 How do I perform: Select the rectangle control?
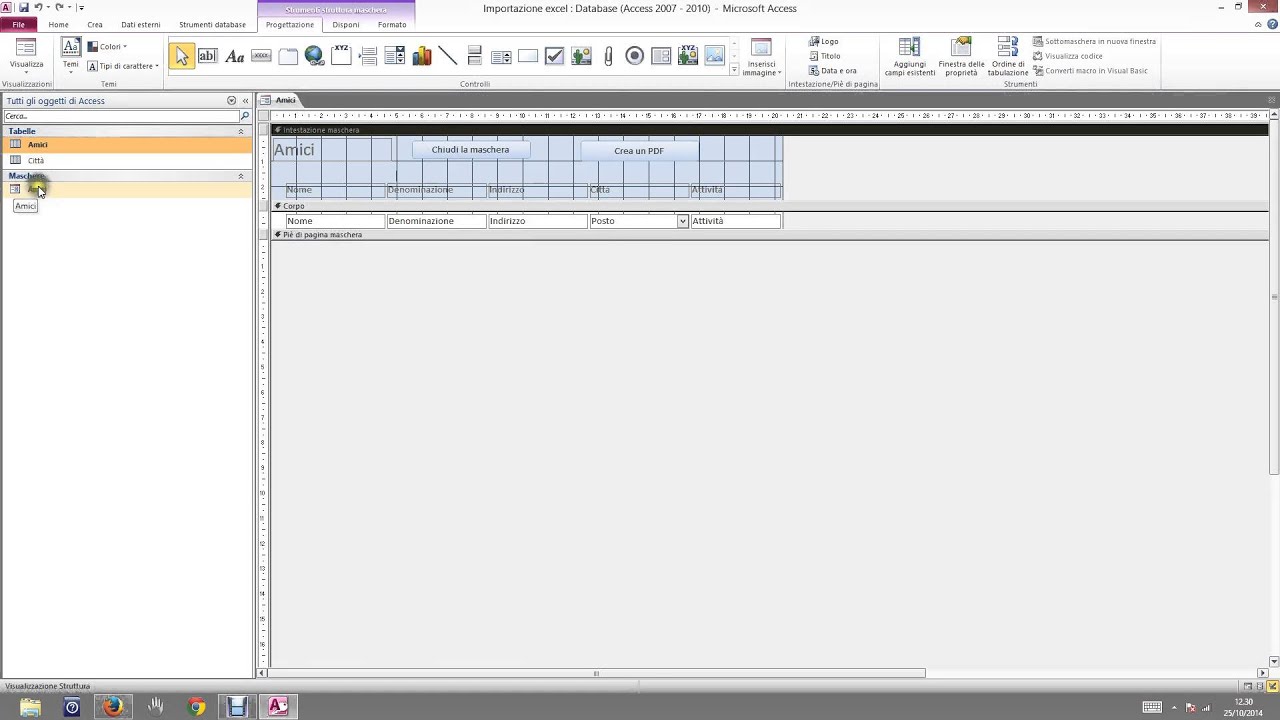[528, 56]
